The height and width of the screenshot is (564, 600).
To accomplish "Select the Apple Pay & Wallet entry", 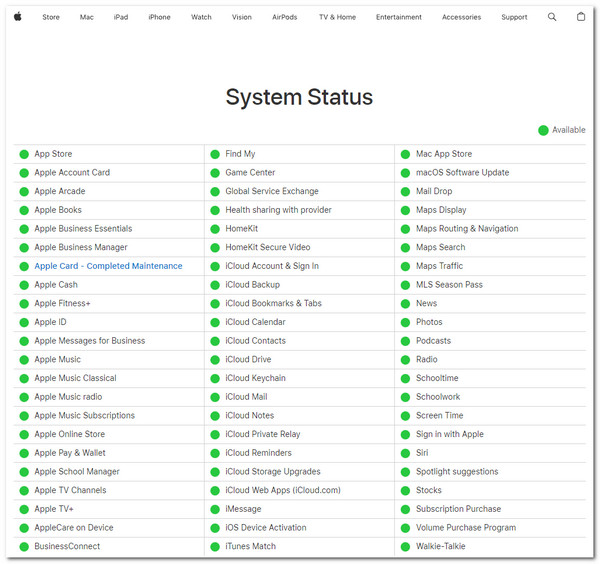I will point(70,453).
